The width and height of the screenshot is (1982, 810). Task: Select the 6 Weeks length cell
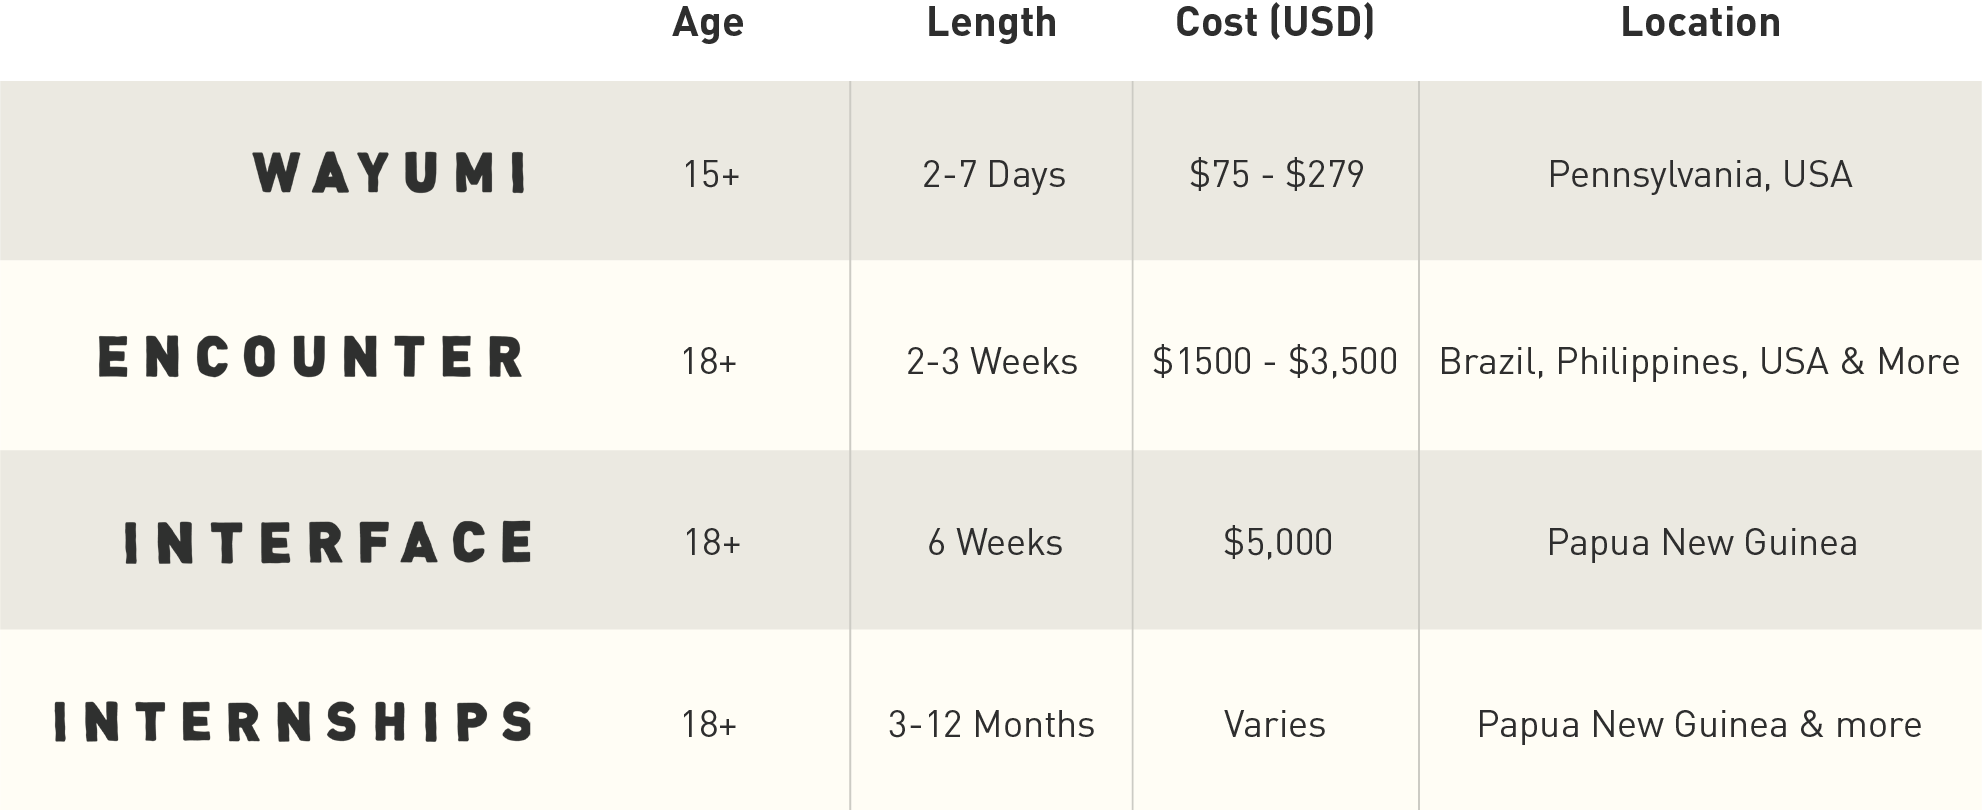click(995, 542)
